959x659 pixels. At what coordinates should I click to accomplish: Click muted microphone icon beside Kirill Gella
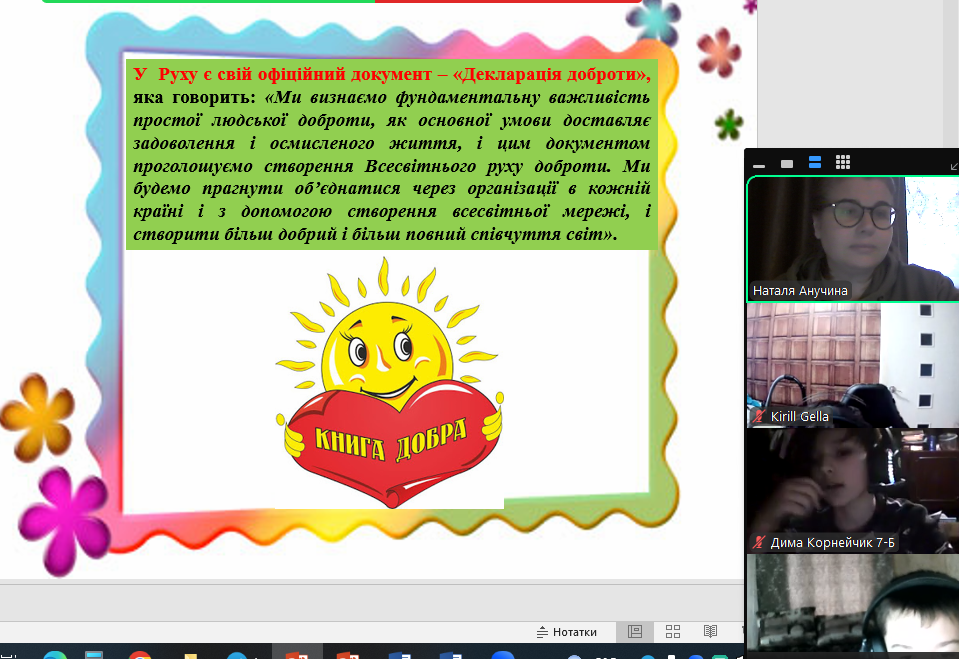pyautogui.click(x=759, y=417)
